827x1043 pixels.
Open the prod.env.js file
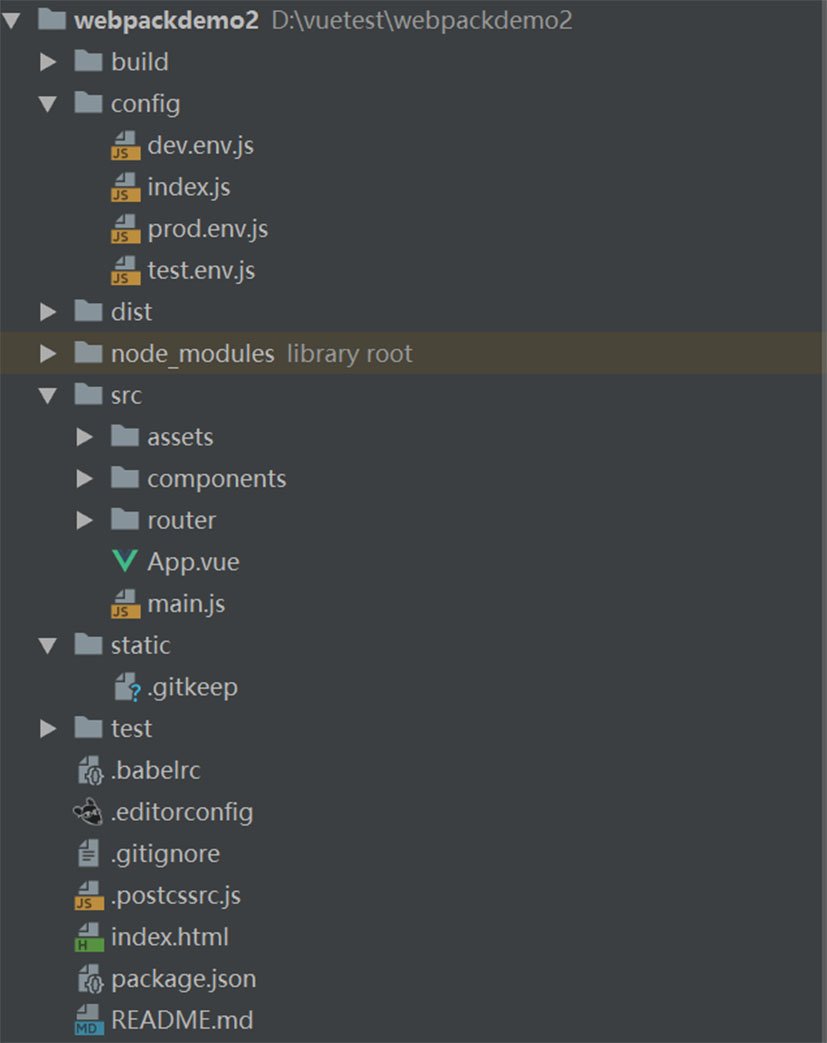[208, 229]
